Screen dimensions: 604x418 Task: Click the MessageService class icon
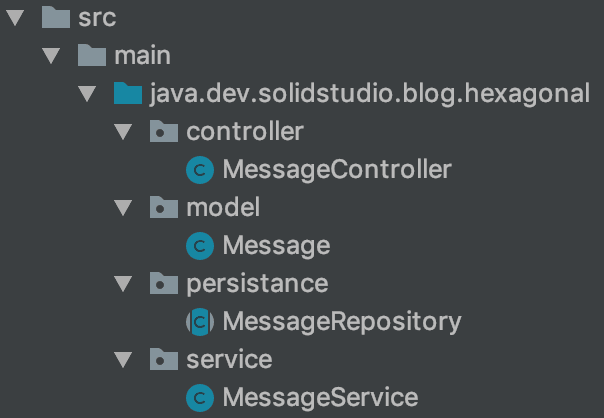200,398
